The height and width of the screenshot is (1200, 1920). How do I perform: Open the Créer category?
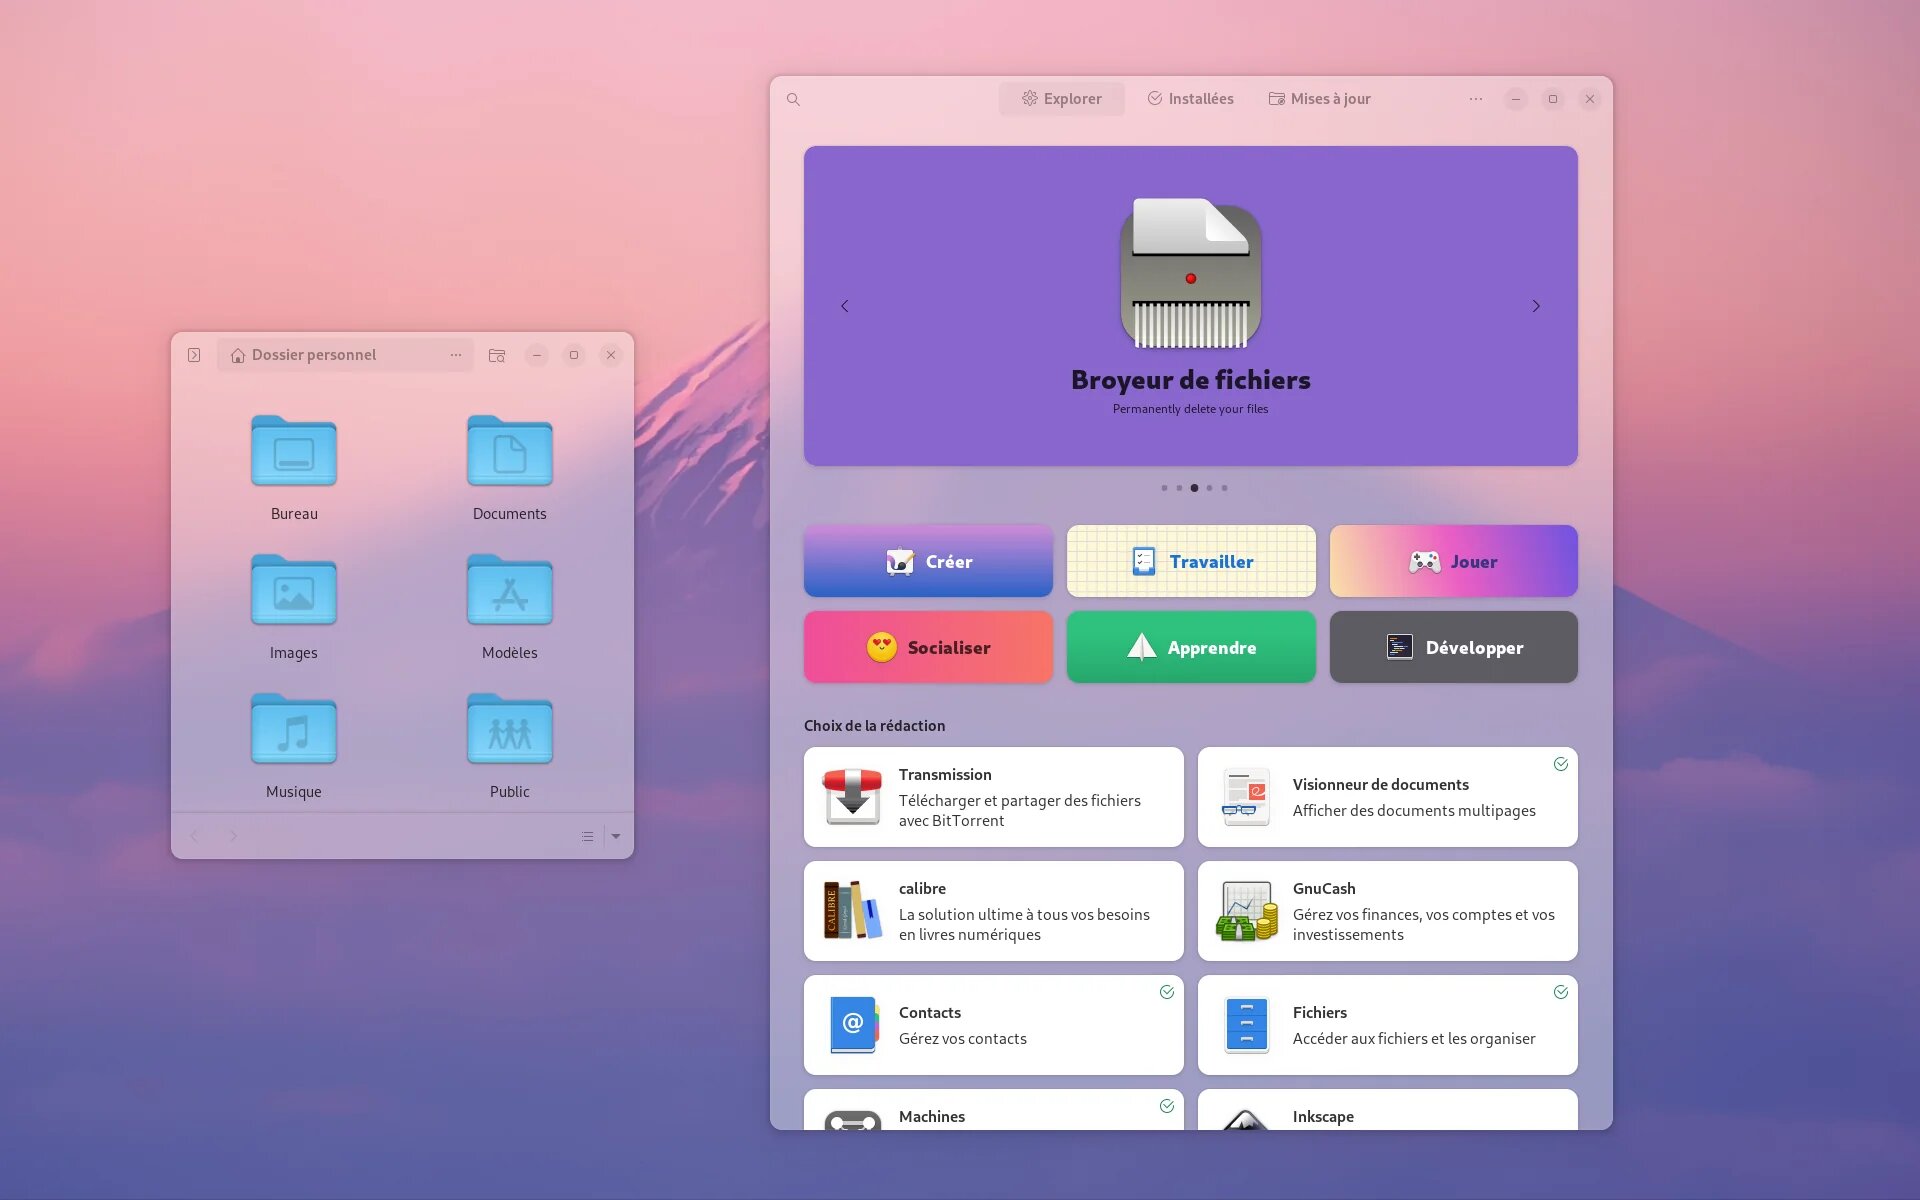pos(928,561)
